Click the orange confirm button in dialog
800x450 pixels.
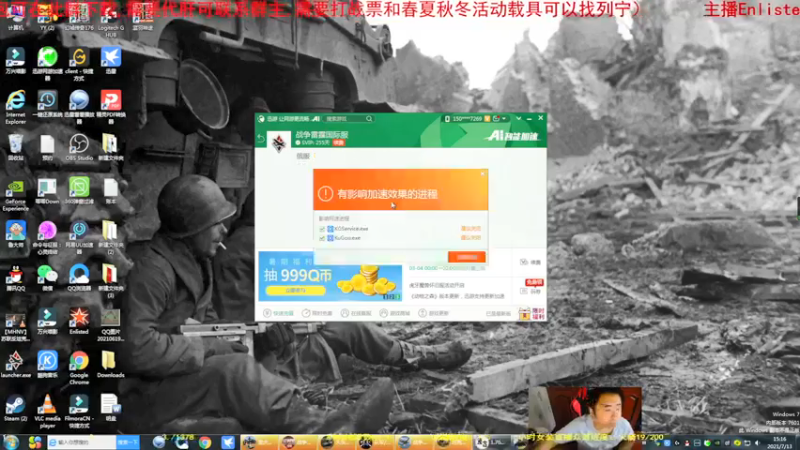pyautogui.click(x=466, y=257)
